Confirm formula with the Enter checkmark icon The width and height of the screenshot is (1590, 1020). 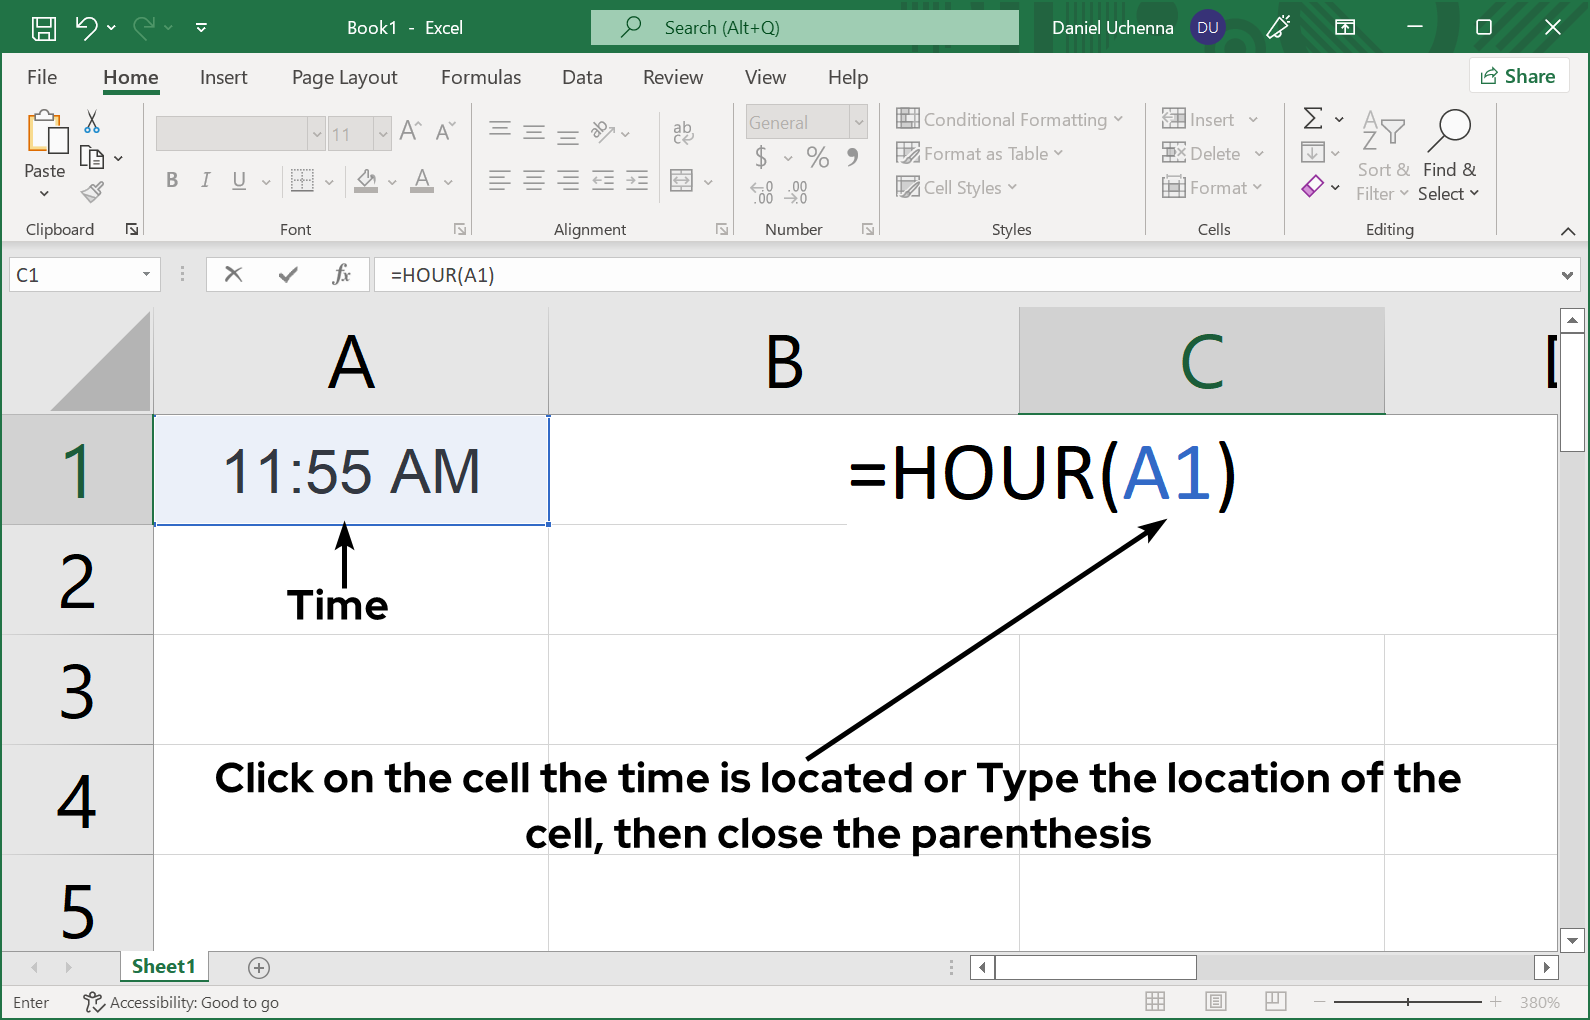288,274
